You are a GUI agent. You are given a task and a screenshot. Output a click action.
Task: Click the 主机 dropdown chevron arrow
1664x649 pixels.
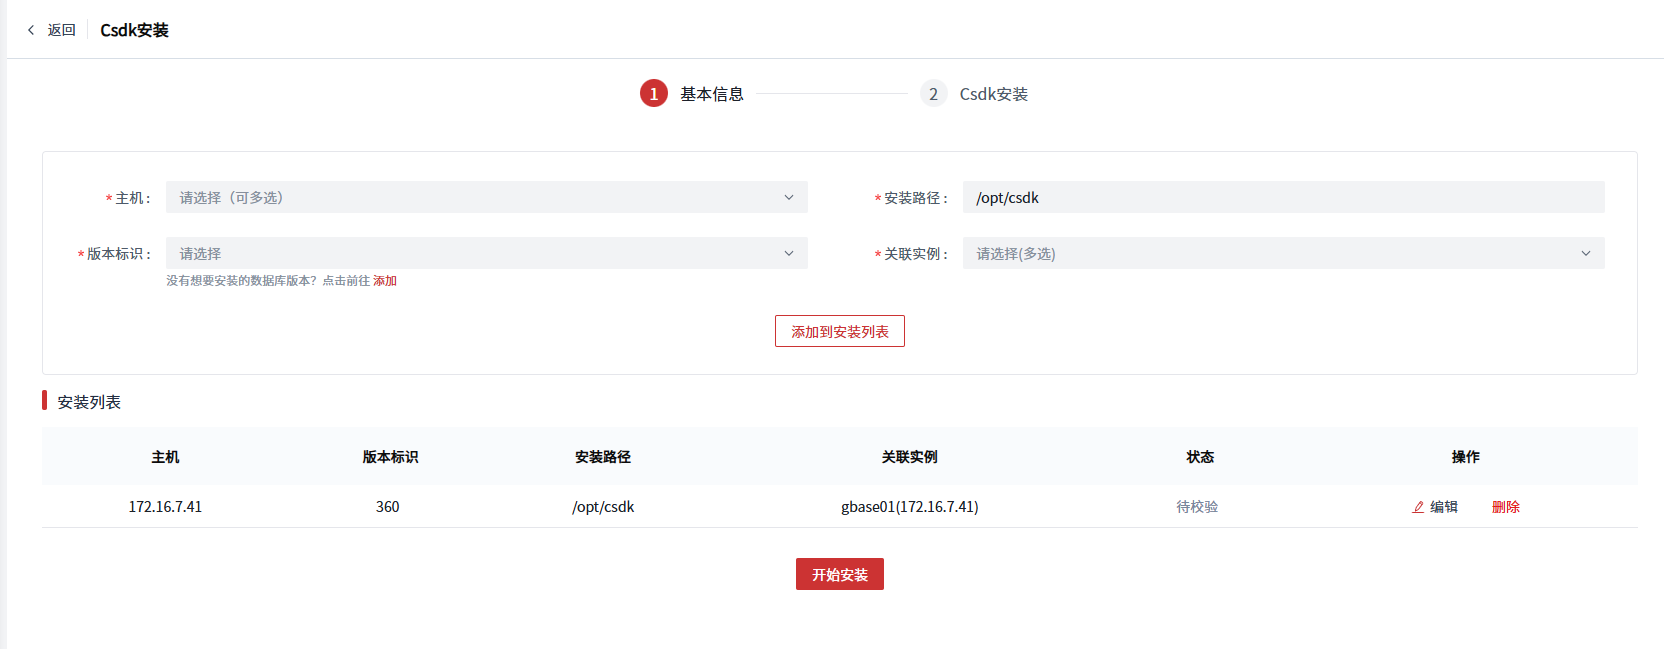point(789,198)
